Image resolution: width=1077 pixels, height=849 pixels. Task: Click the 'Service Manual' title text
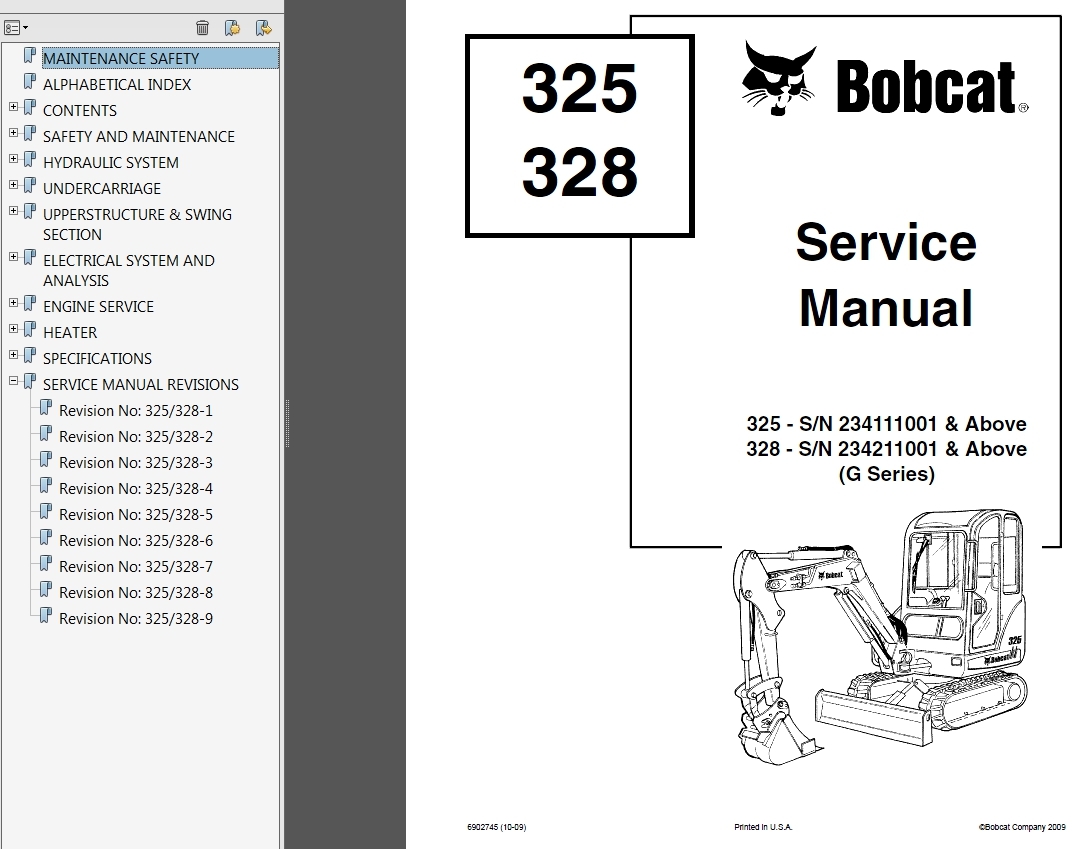click(886, 275)
